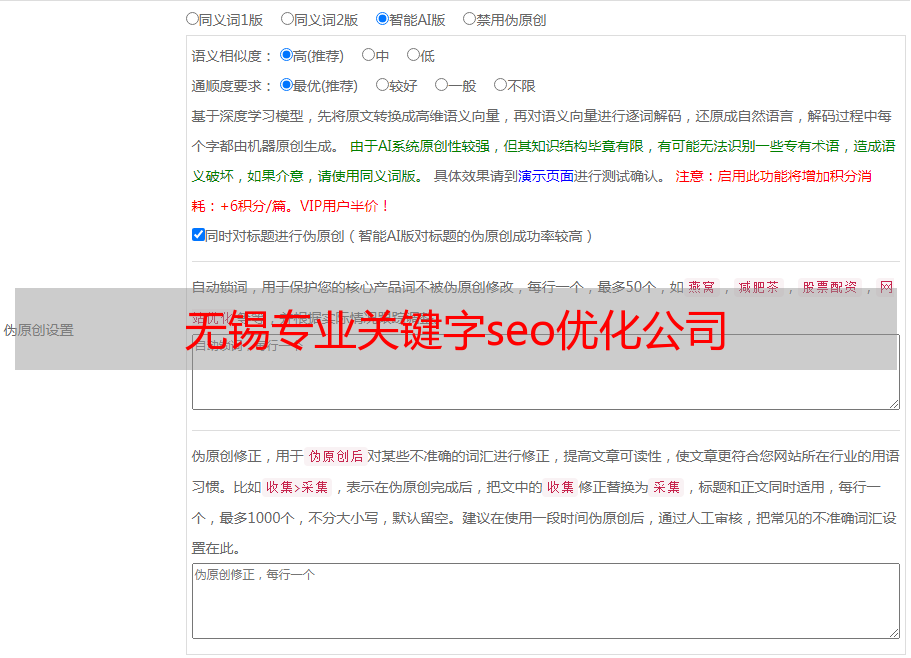Screen dimensions: 911x658
Task: Set 通顺度要求 to 不限
Action: click(500, 85)
